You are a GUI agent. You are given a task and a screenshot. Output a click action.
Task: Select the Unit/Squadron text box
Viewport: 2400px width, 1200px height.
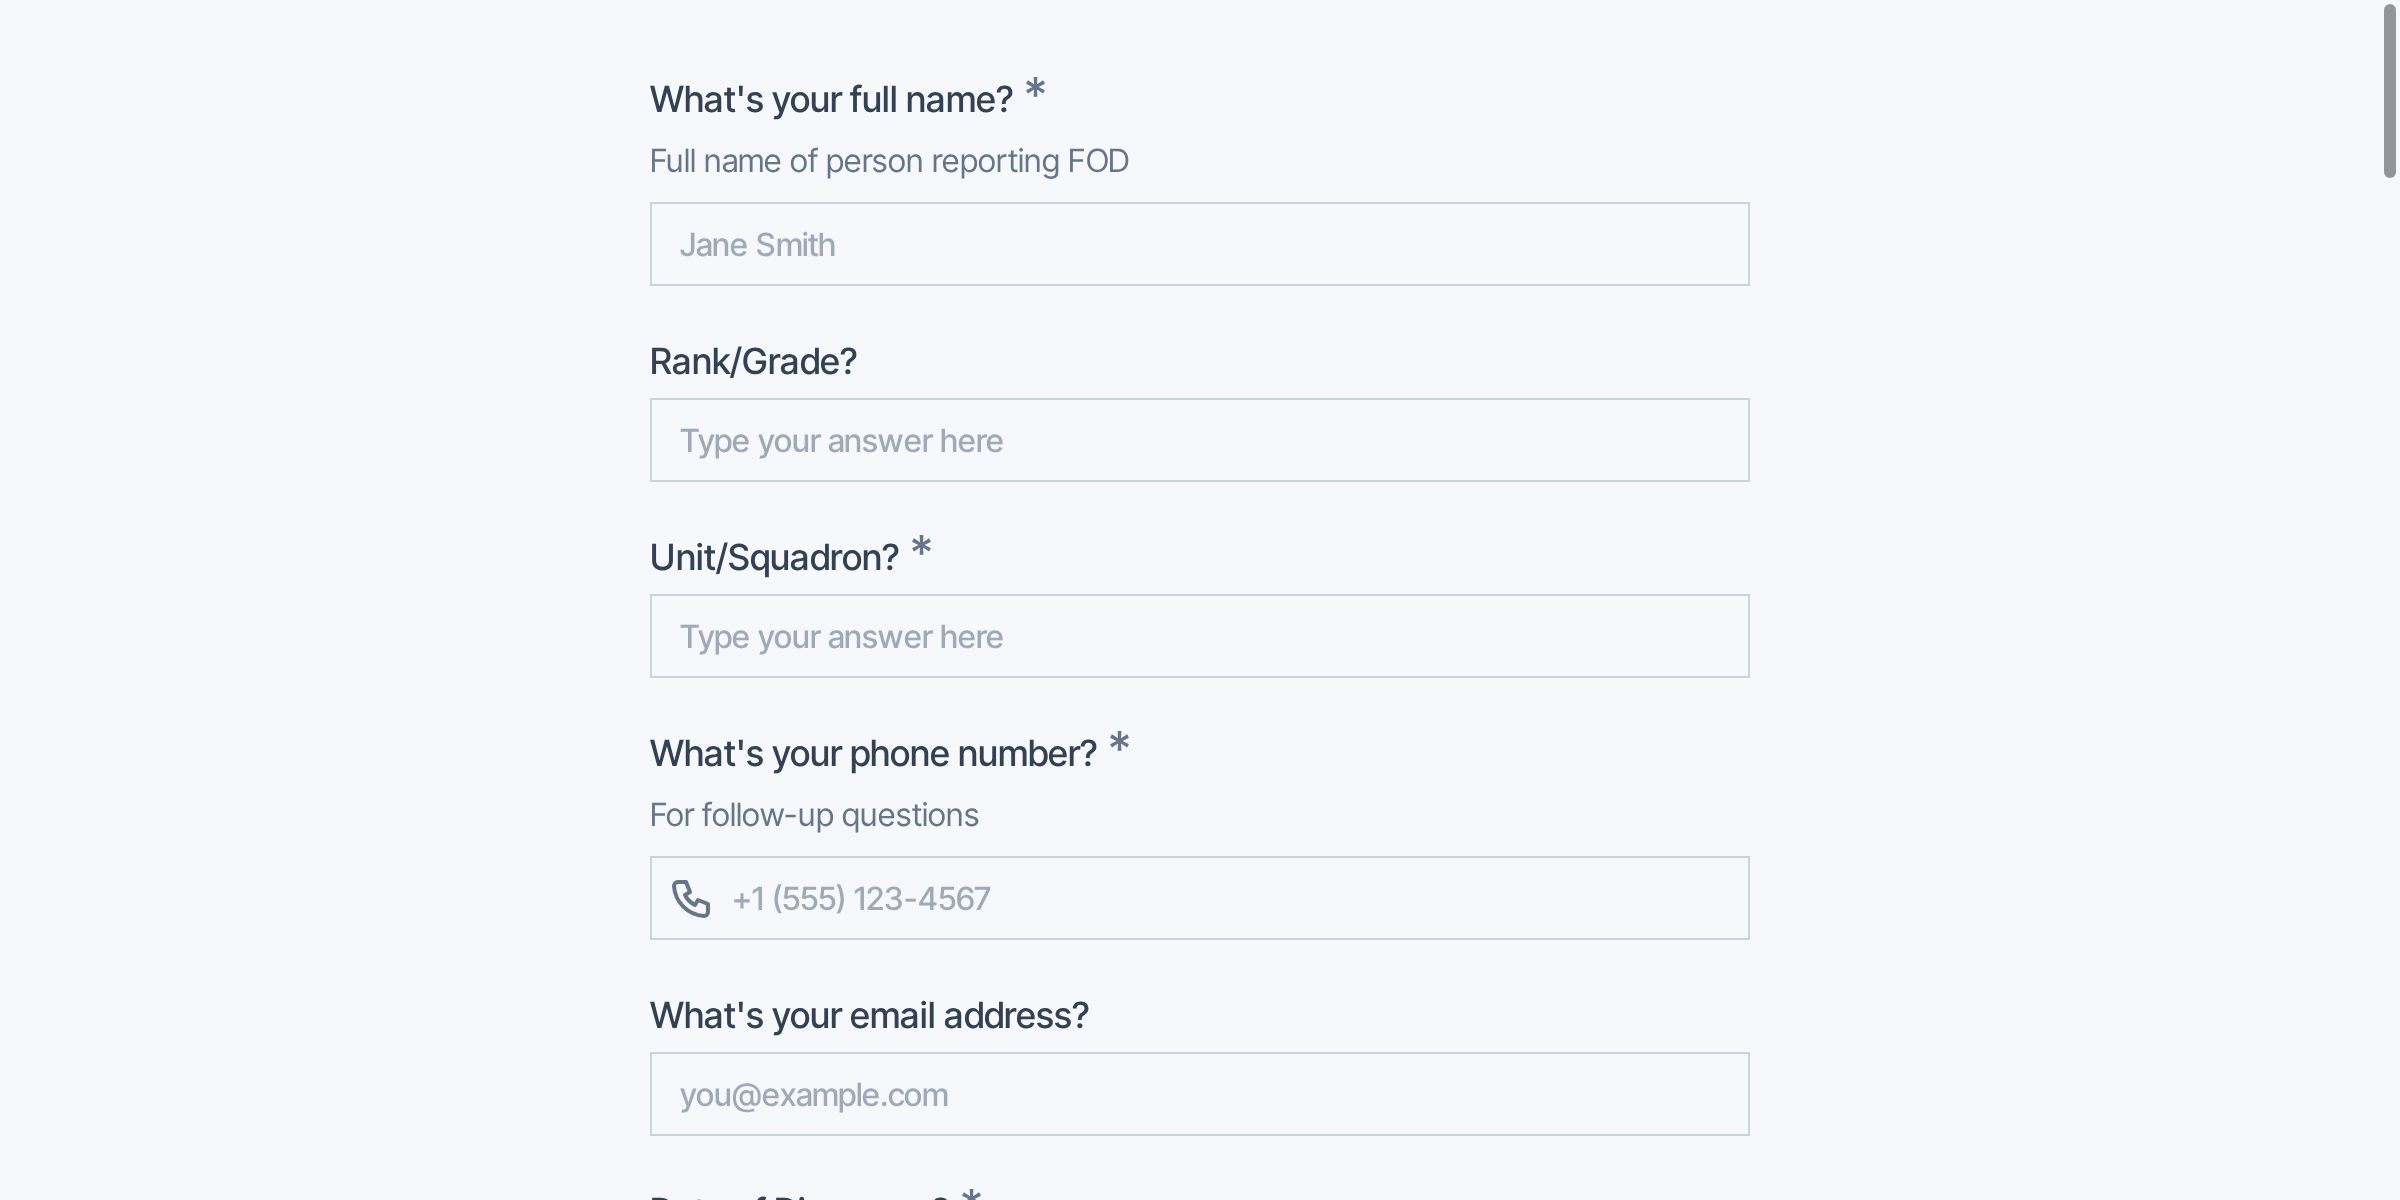pyautogui.click(x=1199, y=636)
